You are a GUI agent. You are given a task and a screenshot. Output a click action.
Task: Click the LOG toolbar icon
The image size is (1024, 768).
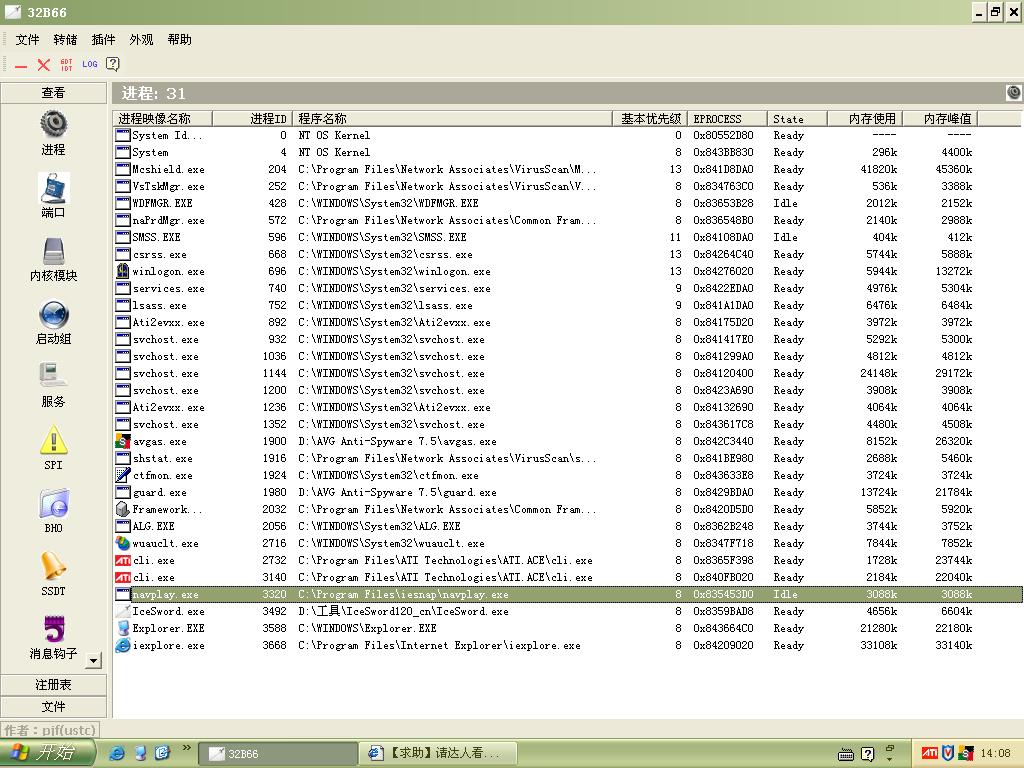coord(90,64)
